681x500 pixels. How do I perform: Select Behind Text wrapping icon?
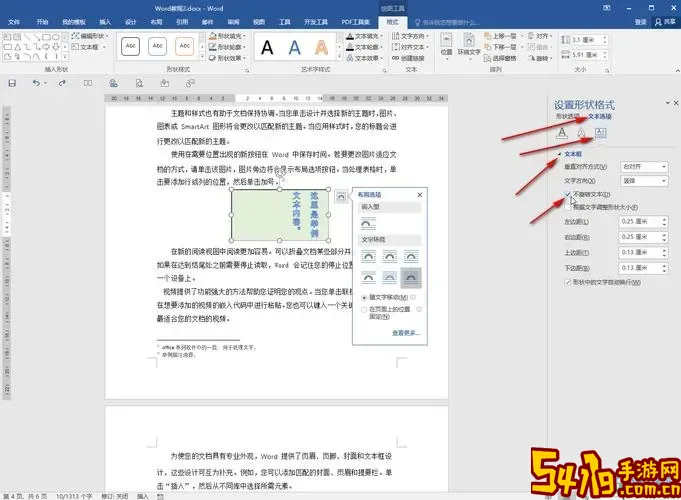pos(390,278)
